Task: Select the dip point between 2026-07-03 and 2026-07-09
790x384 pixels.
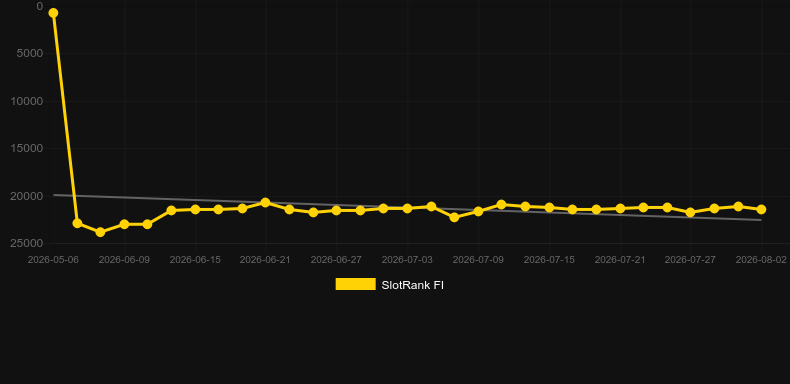Action: click(x=454, y=217)
